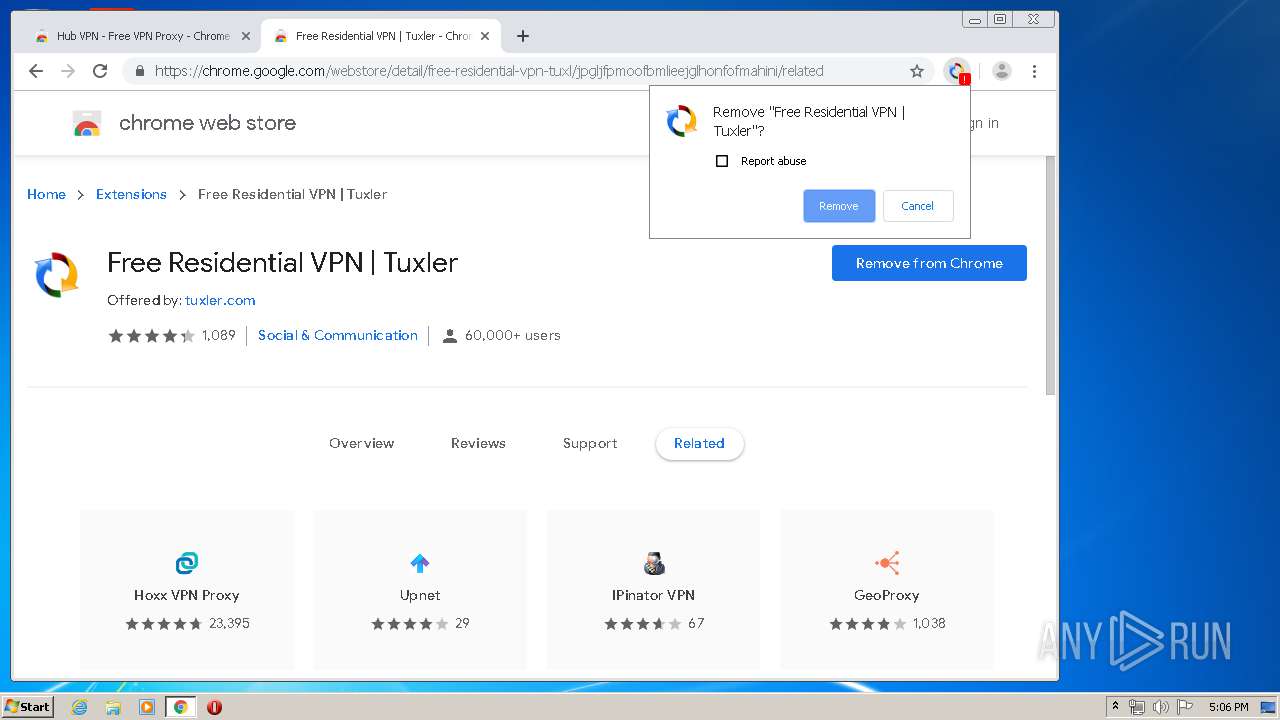Click the padlock site info icon

[x=139, y=71]
